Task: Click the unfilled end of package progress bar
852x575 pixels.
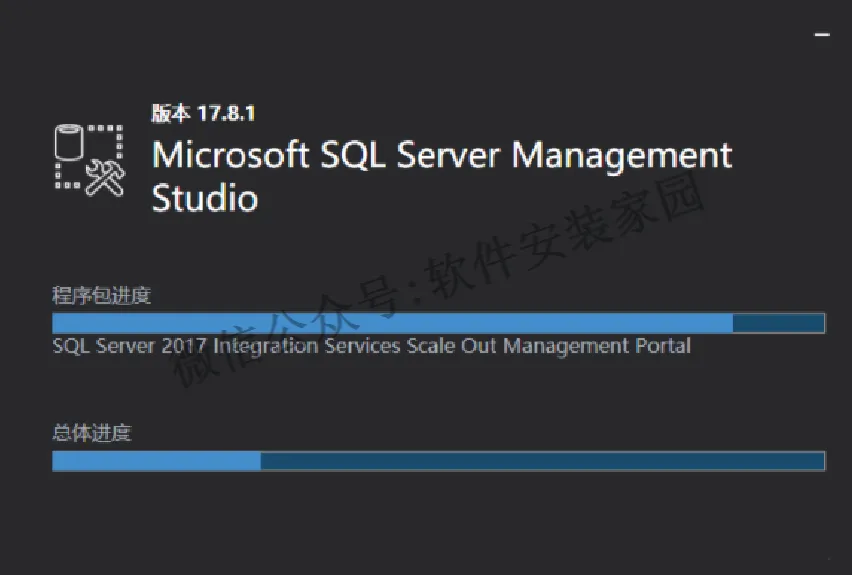Action: tap(778, 323)
